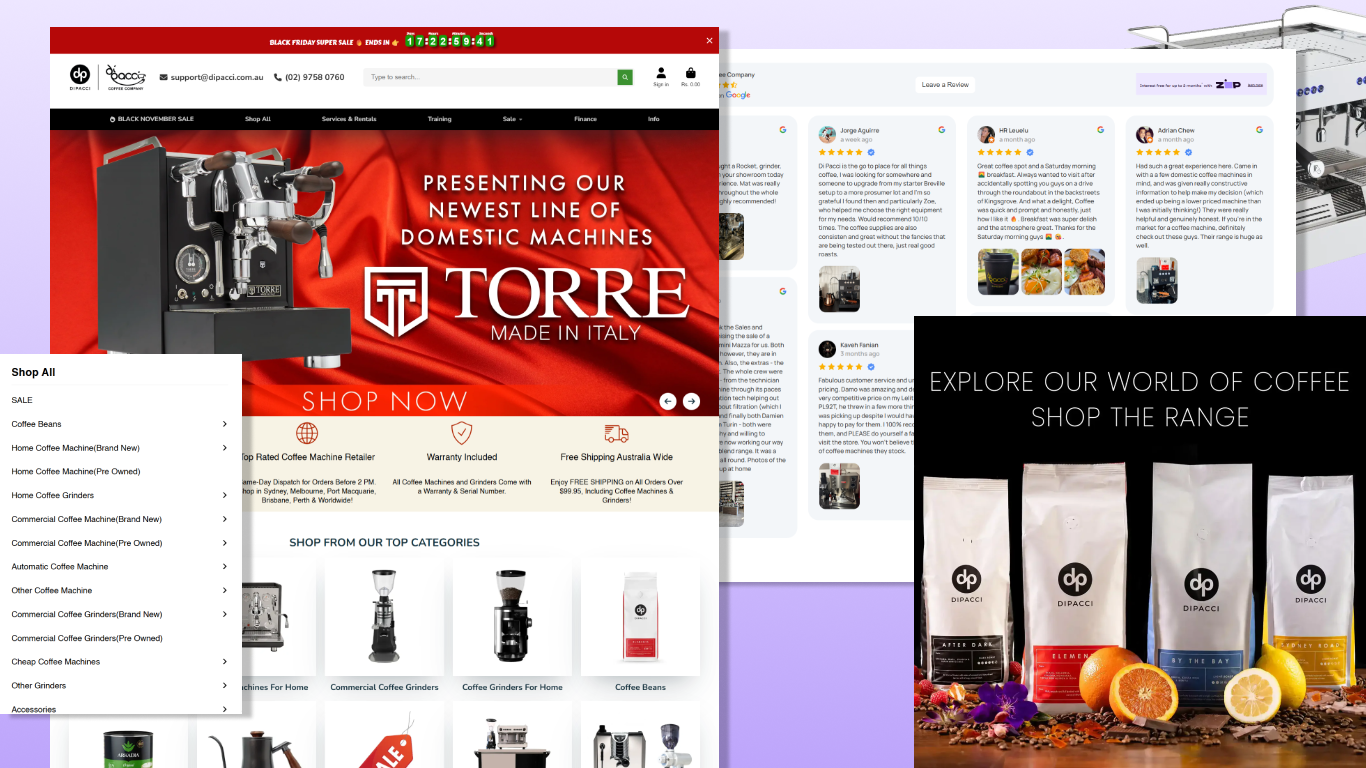Screen dimensions: 1366x768
Task: Expand Automatic Coffee Machine submenu
Action: [x=224, y=566]
